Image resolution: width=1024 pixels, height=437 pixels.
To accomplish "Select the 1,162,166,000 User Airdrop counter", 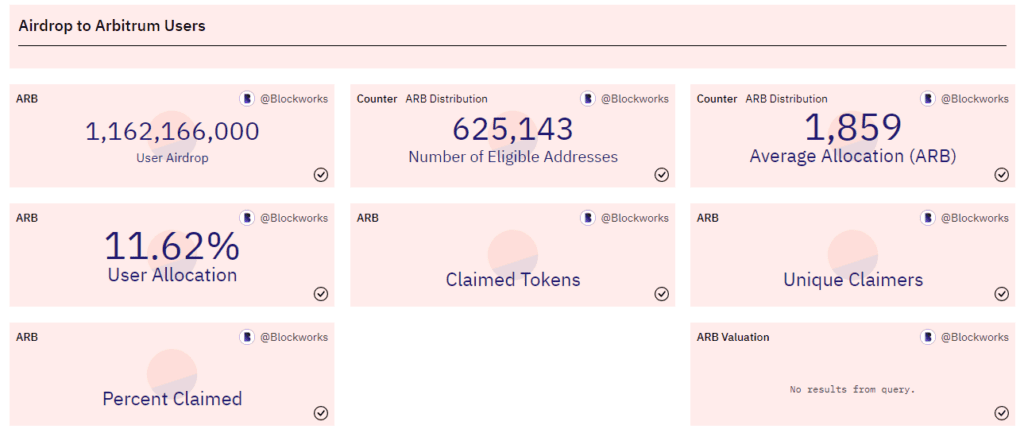I will (172, 132).
